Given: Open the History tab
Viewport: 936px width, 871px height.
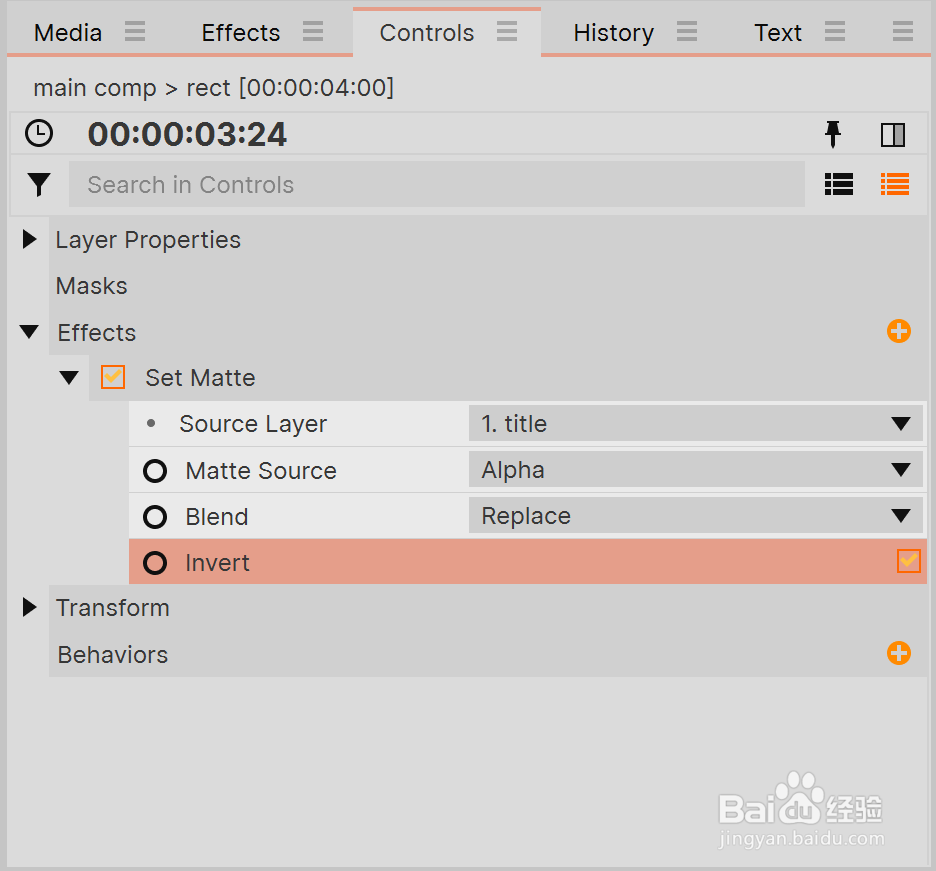Looking at the screenshot, I should [614, 33].
